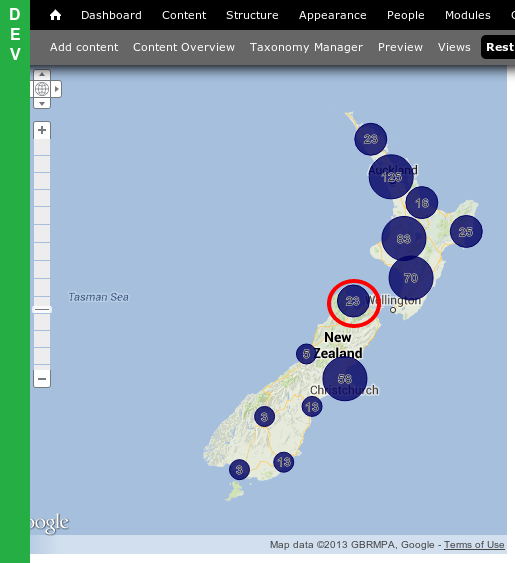Open the Views shortcut link

(x=454, y=47)
